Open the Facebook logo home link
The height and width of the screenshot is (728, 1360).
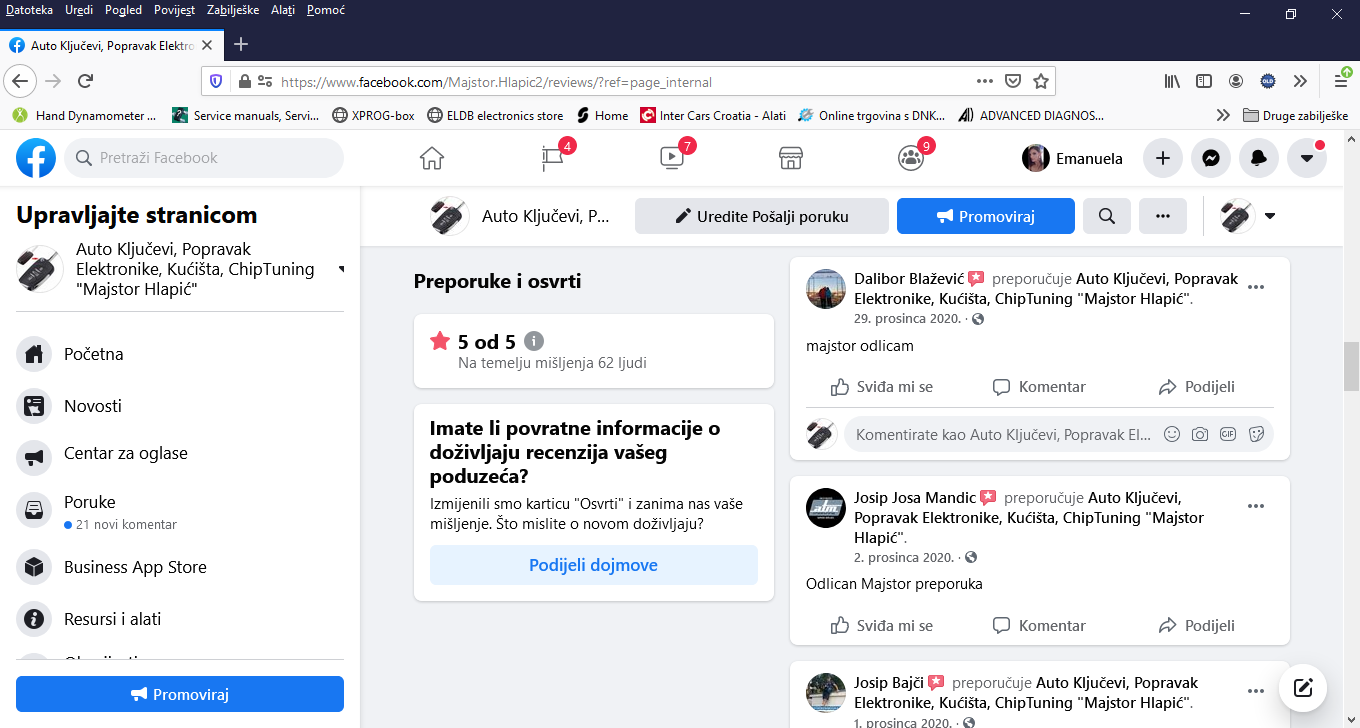click(36, 158)
